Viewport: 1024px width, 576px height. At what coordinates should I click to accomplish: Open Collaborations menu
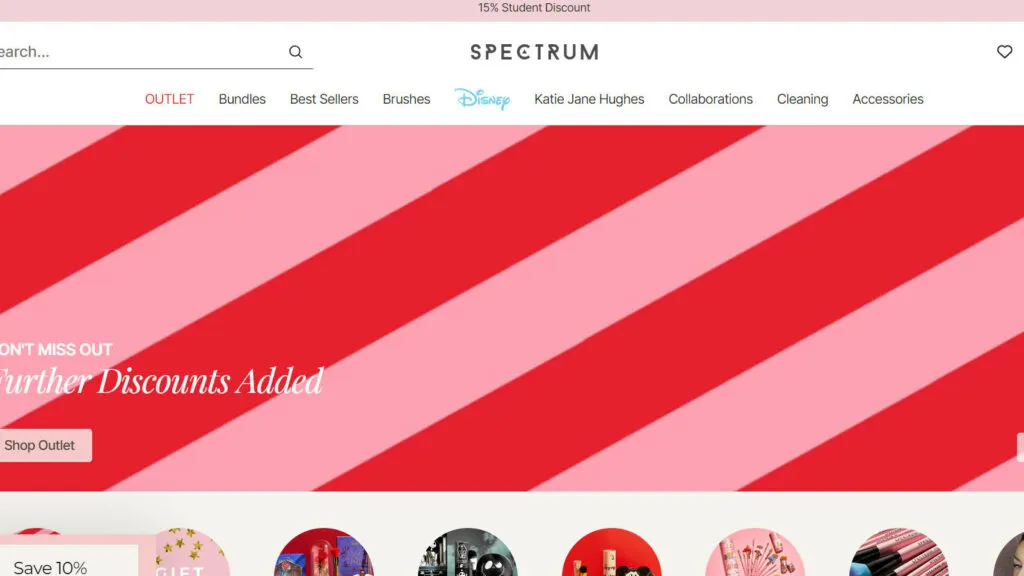(x=711, y=99)
